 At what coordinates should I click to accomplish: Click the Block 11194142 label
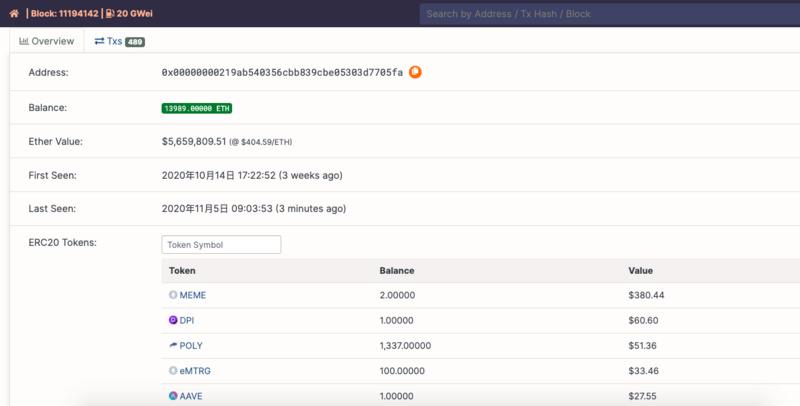[64, 14]
